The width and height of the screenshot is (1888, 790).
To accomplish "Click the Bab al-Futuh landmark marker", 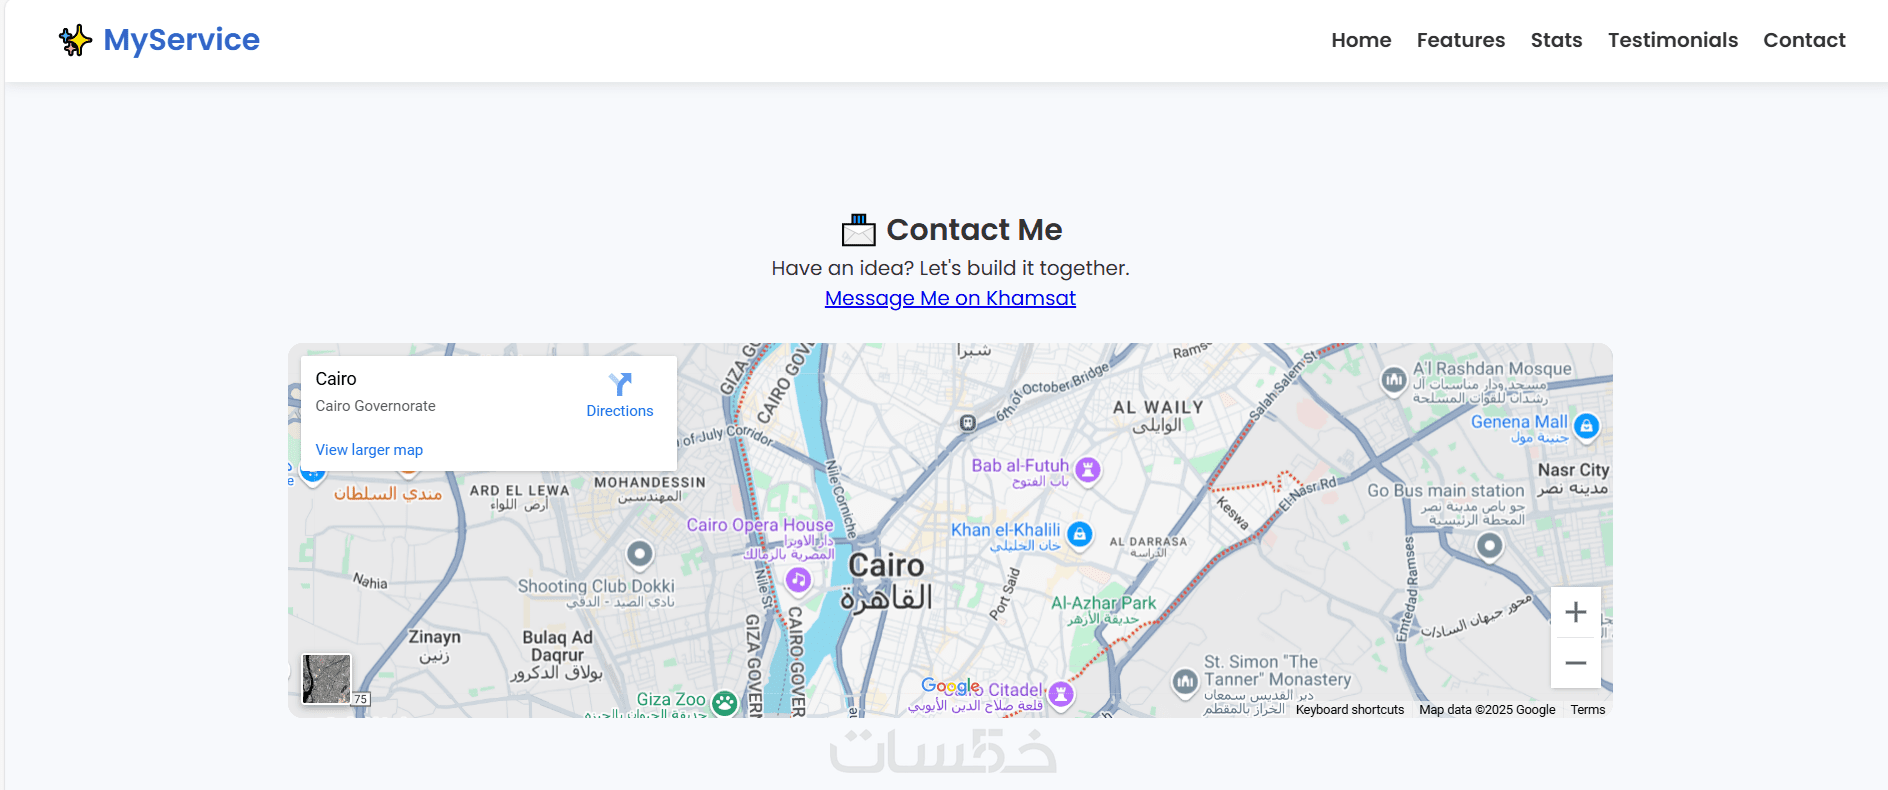I will (1088, 468).
